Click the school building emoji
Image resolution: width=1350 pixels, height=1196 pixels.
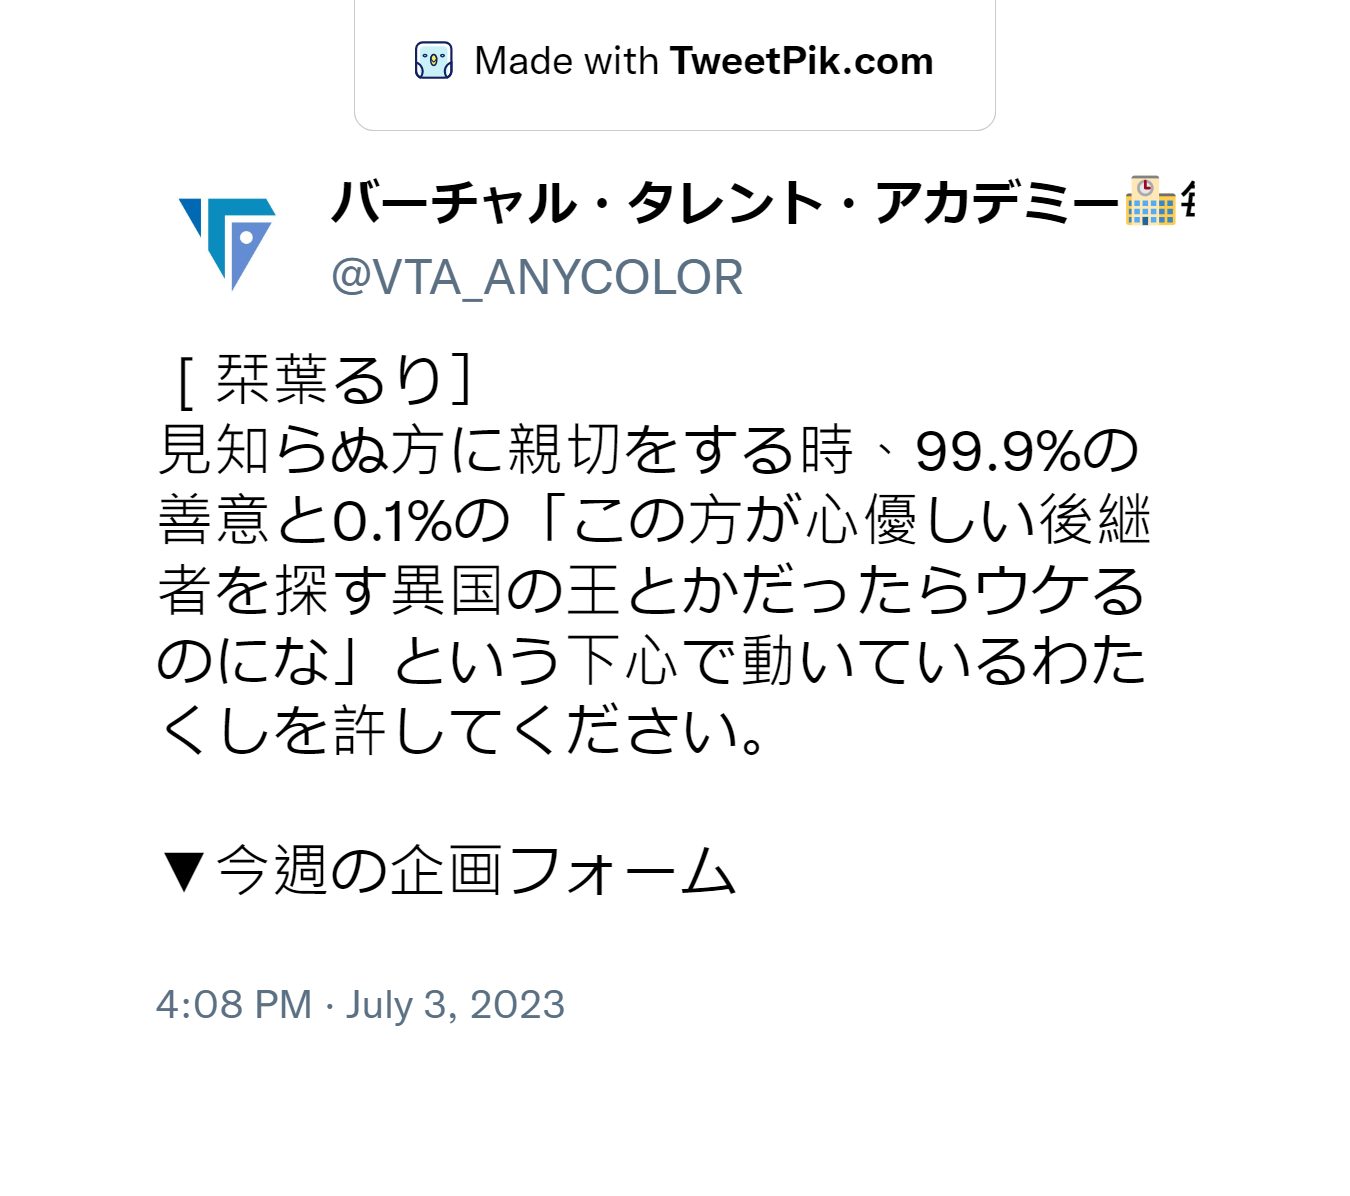(x=1150, y=201)
